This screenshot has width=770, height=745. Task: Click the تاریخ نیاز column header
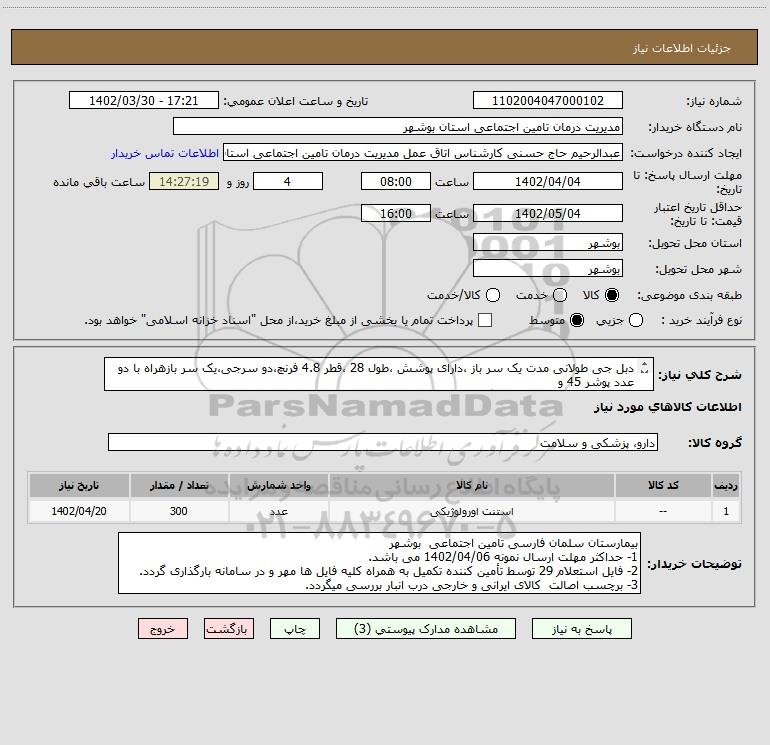[x=79, y=485]
